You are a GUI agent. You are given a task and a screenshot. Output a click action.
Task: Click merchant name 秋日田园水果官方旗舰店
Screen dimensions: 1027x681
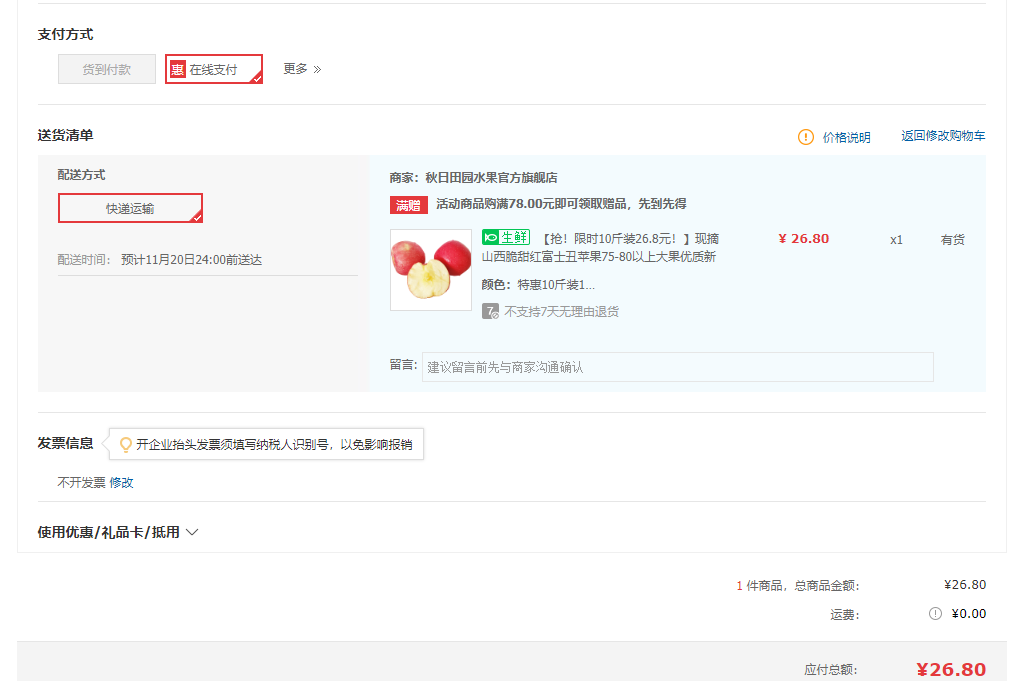tap(491, 177)
